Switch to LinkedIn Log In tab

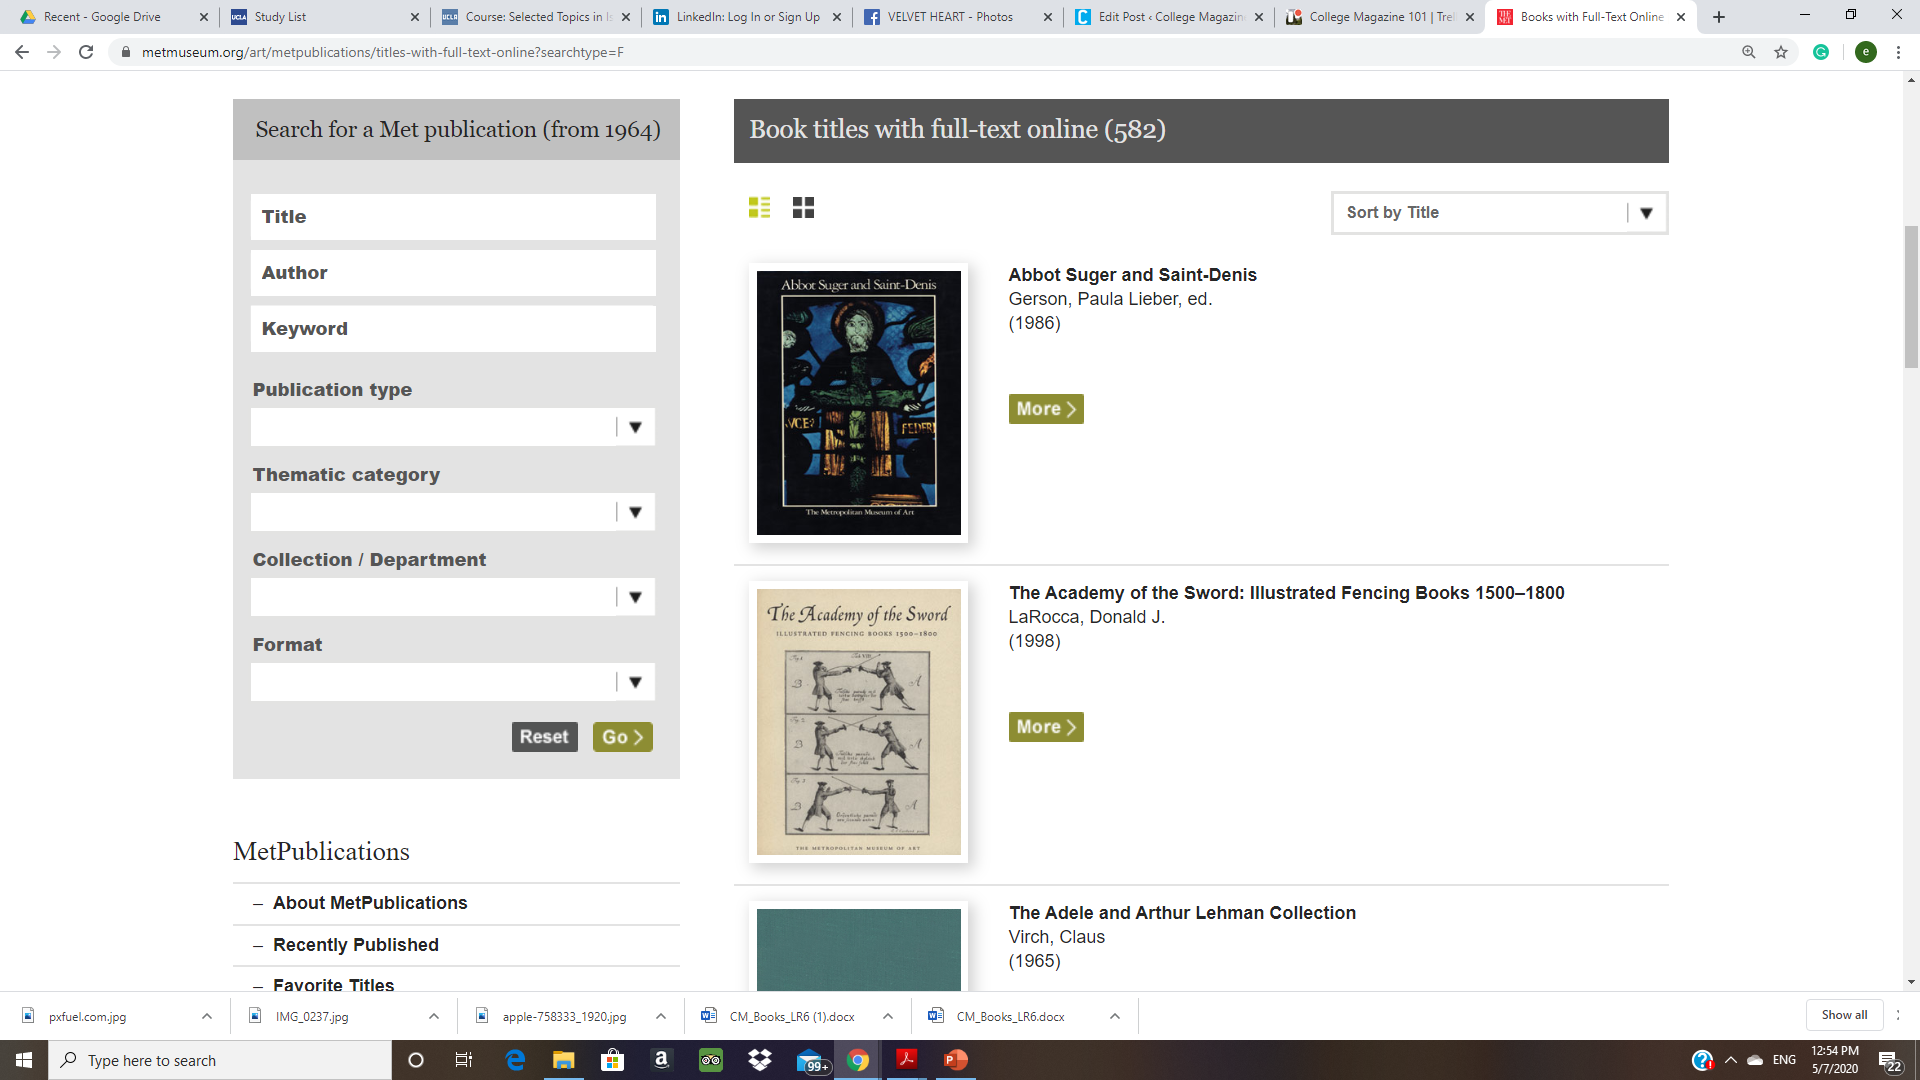click(747, 17)
